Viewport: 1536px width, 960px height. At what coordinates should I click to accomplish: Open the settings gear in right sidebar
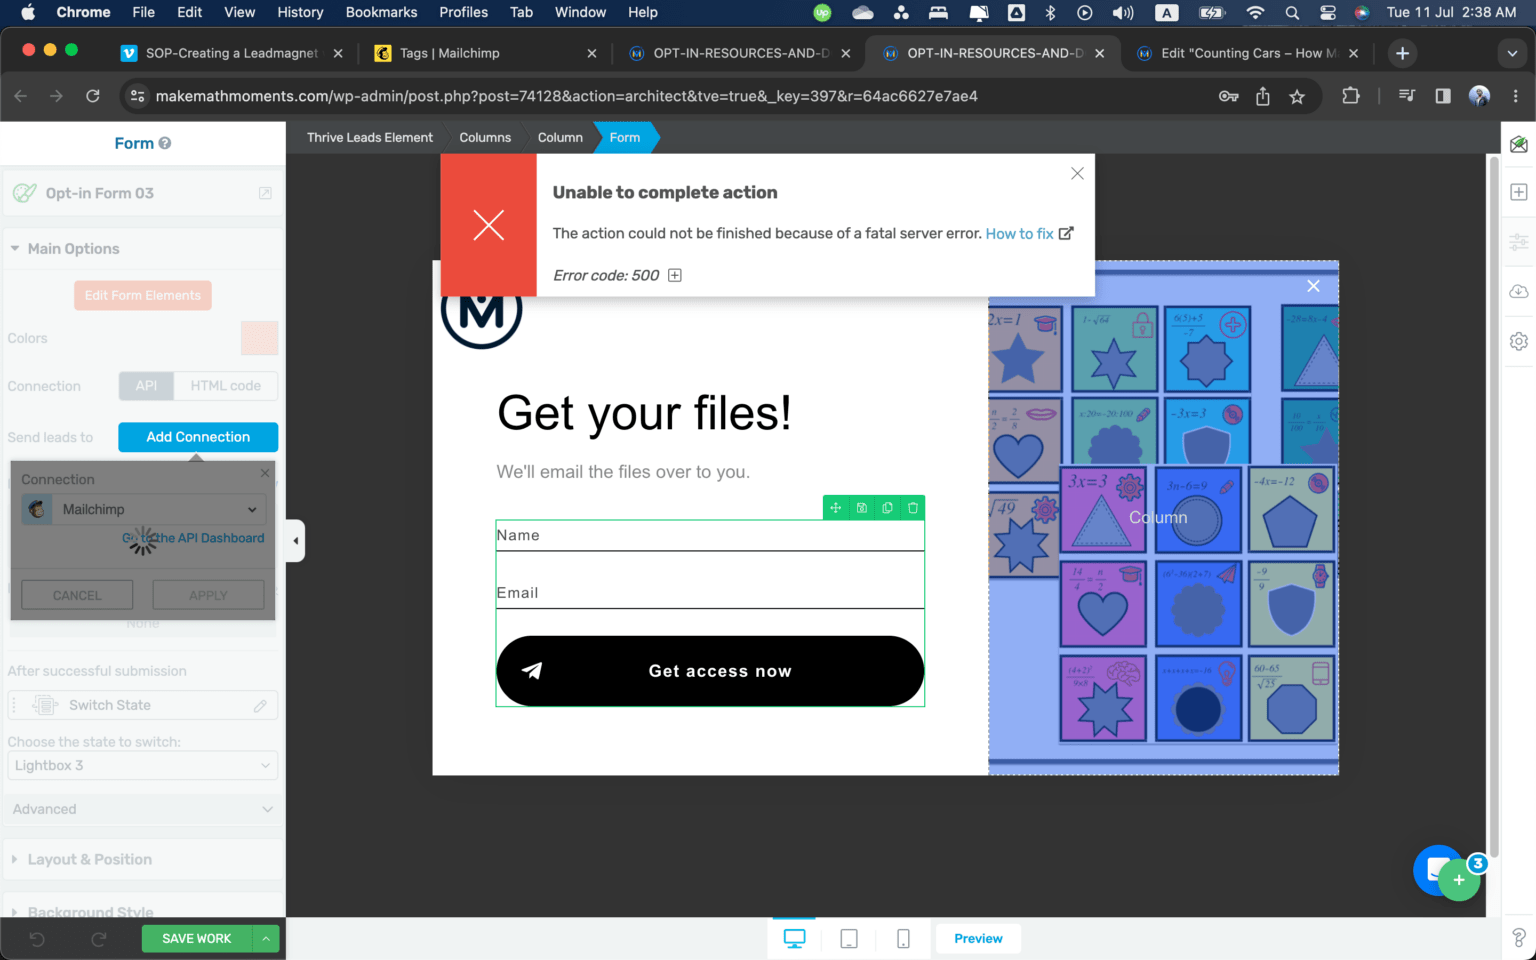pos(1518,341)
